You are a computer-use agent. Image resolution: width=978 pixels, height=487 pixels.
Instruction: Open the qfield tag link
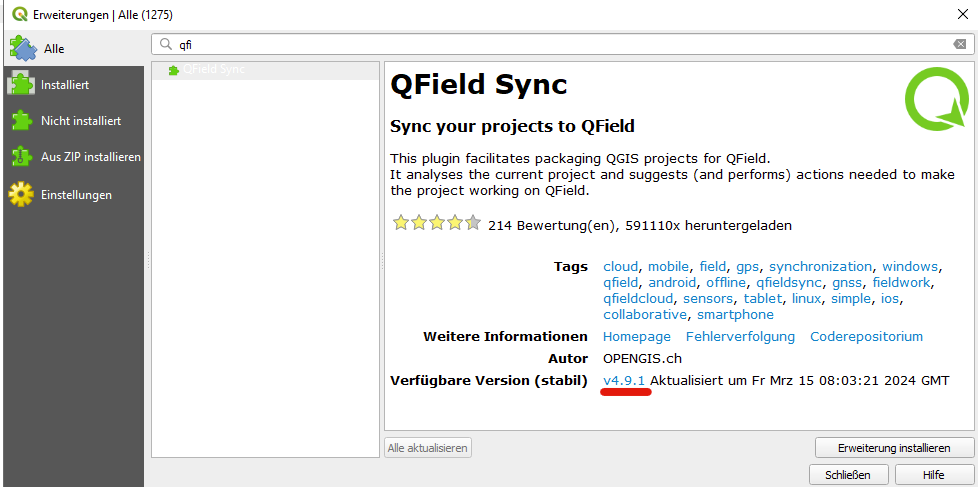tap(621, 283)
